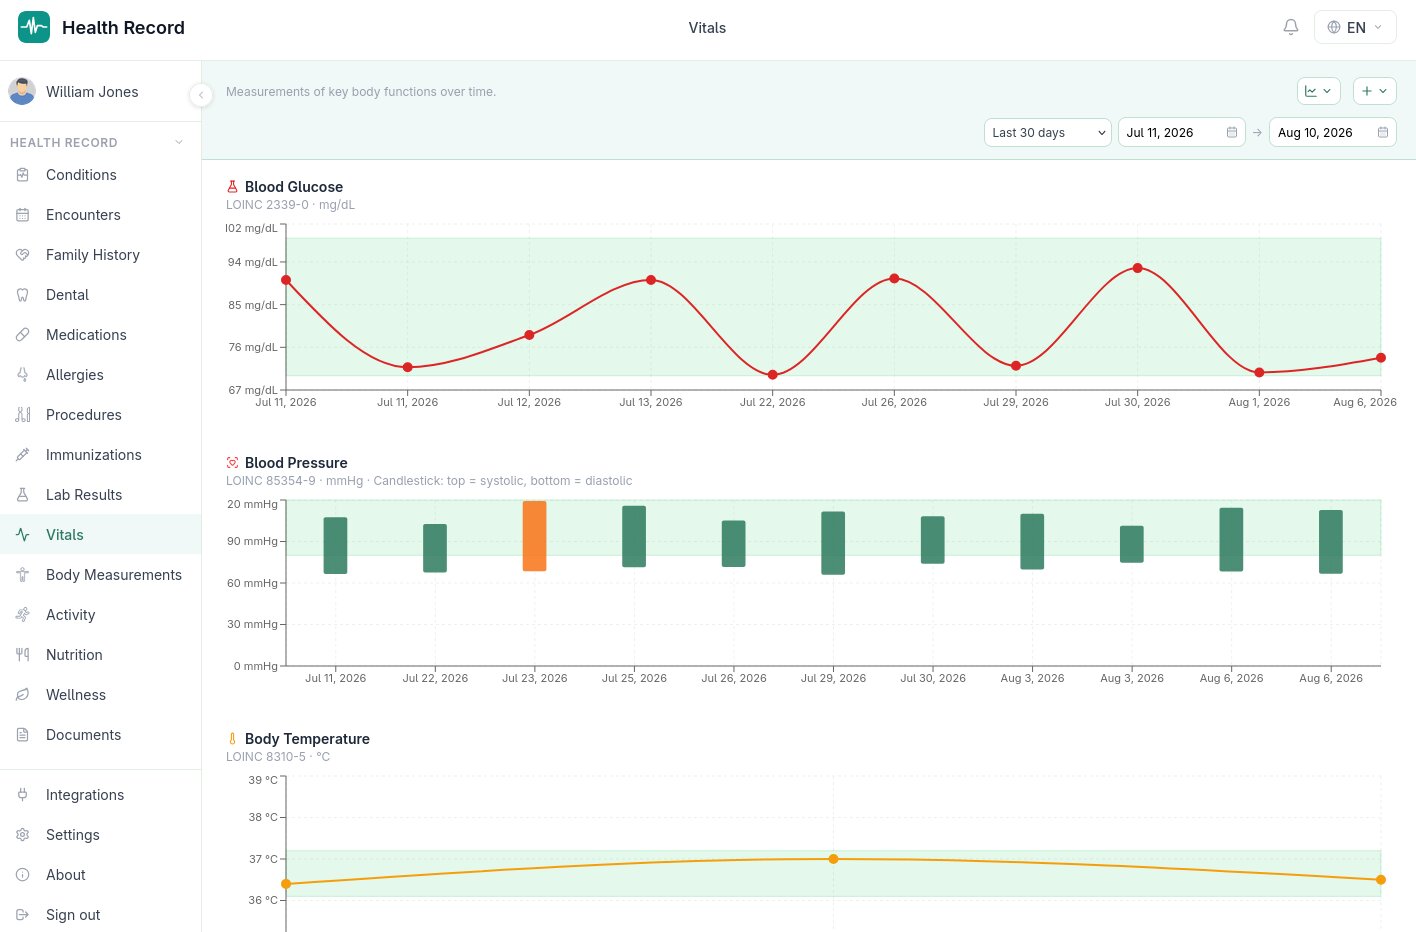The width and height of the screenshot is (1416, 932).
Task: Collapse the sidebar with arrow button
Action: (201, 95)
